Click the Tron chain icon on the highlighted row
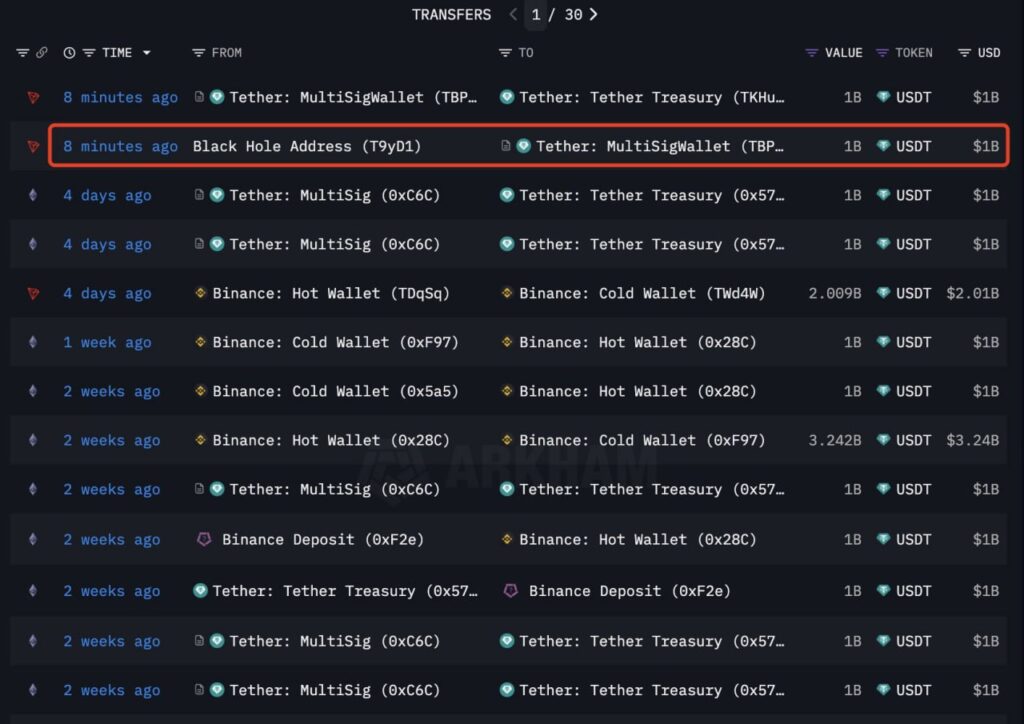1024x724 pixels. pyautogui.click(x=34, y=146)
